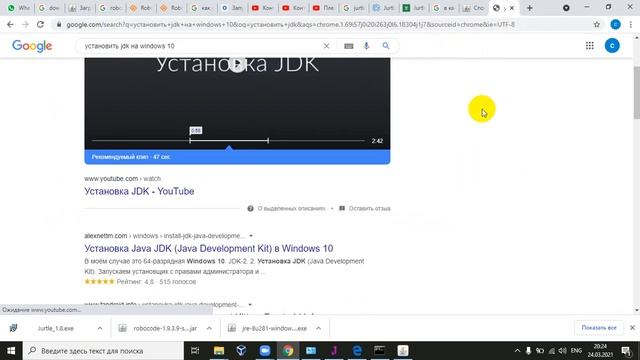The height and width of the screenshot is (360, 640).
Task: Click the video clip end marker
Action: pos(268,140)
